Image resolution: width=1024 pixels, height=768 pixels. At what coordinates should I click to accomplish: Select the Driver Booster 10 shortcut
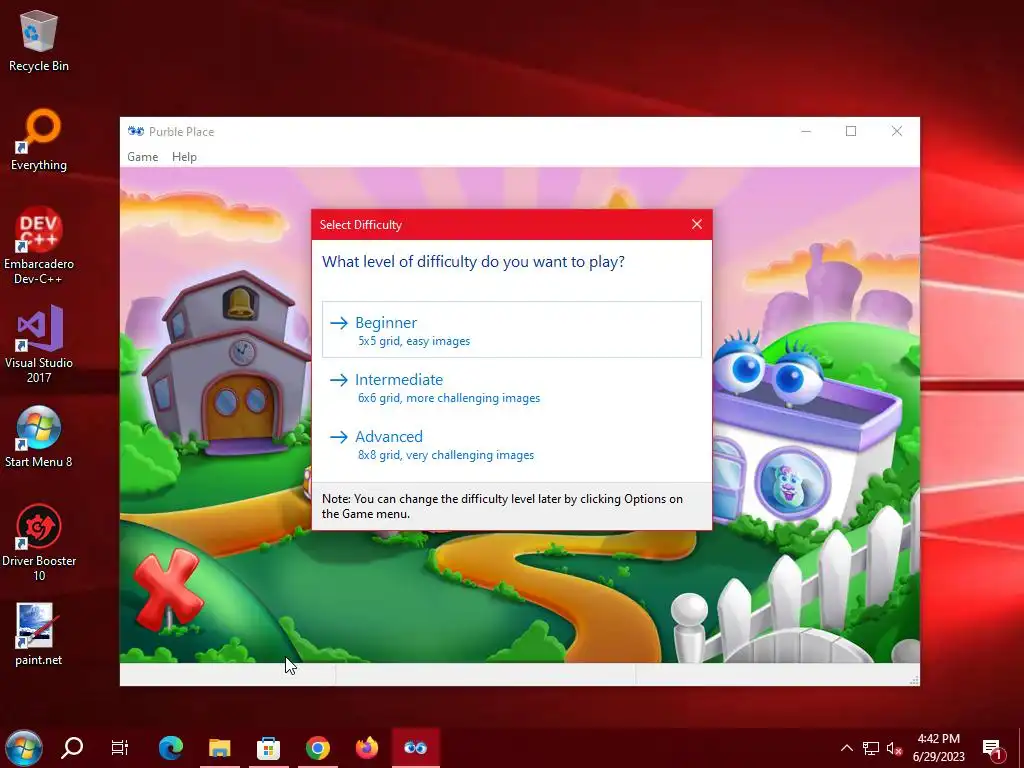[x=39, y=543]
